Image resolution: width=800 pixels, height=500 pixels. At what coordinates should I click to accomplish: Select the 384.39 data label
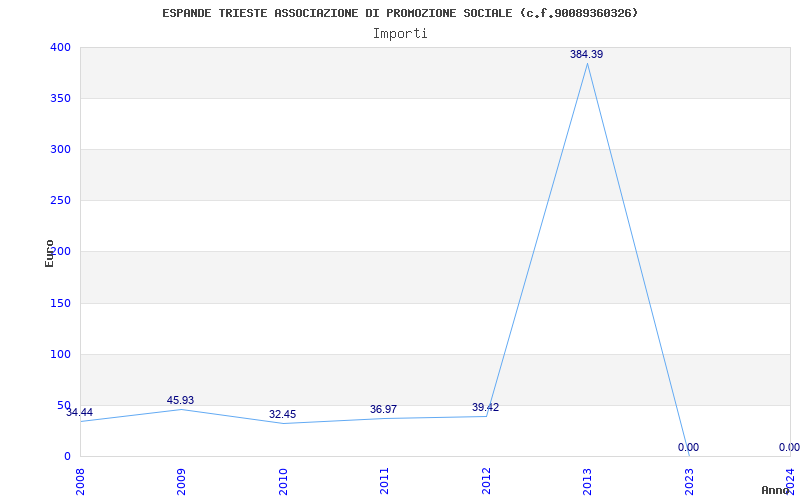coord(586,54)
